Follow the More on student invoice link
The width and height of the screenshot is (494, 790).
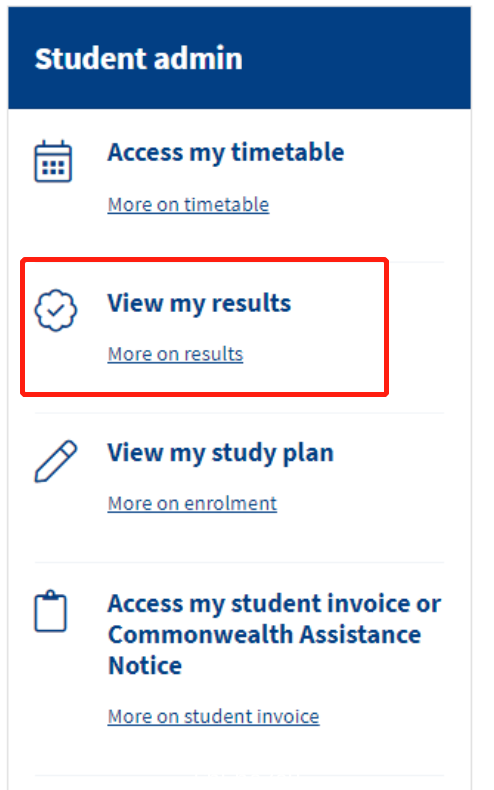coord(213,716)
